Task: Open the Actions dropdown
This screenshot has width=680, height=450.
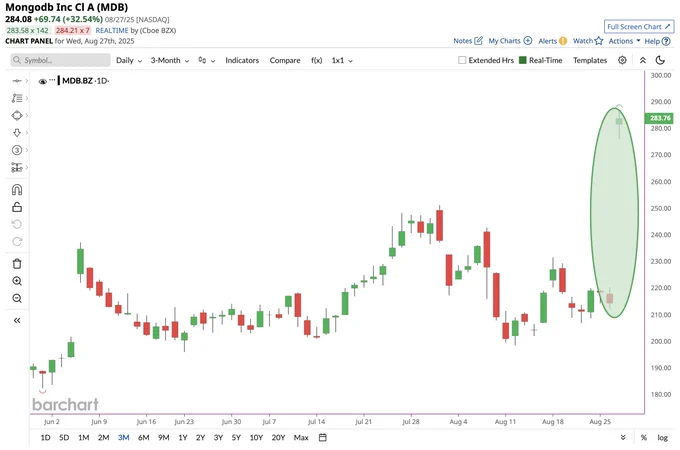Action: tap(624, 41)
